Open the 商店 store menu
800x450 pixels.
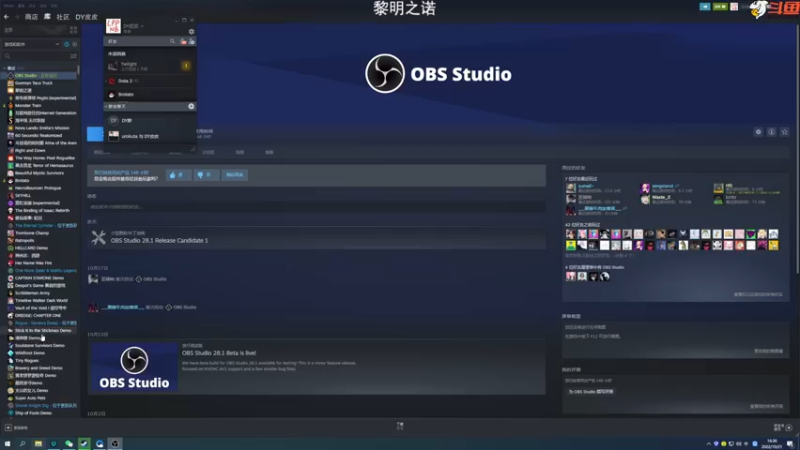click(x=31, y=17)
